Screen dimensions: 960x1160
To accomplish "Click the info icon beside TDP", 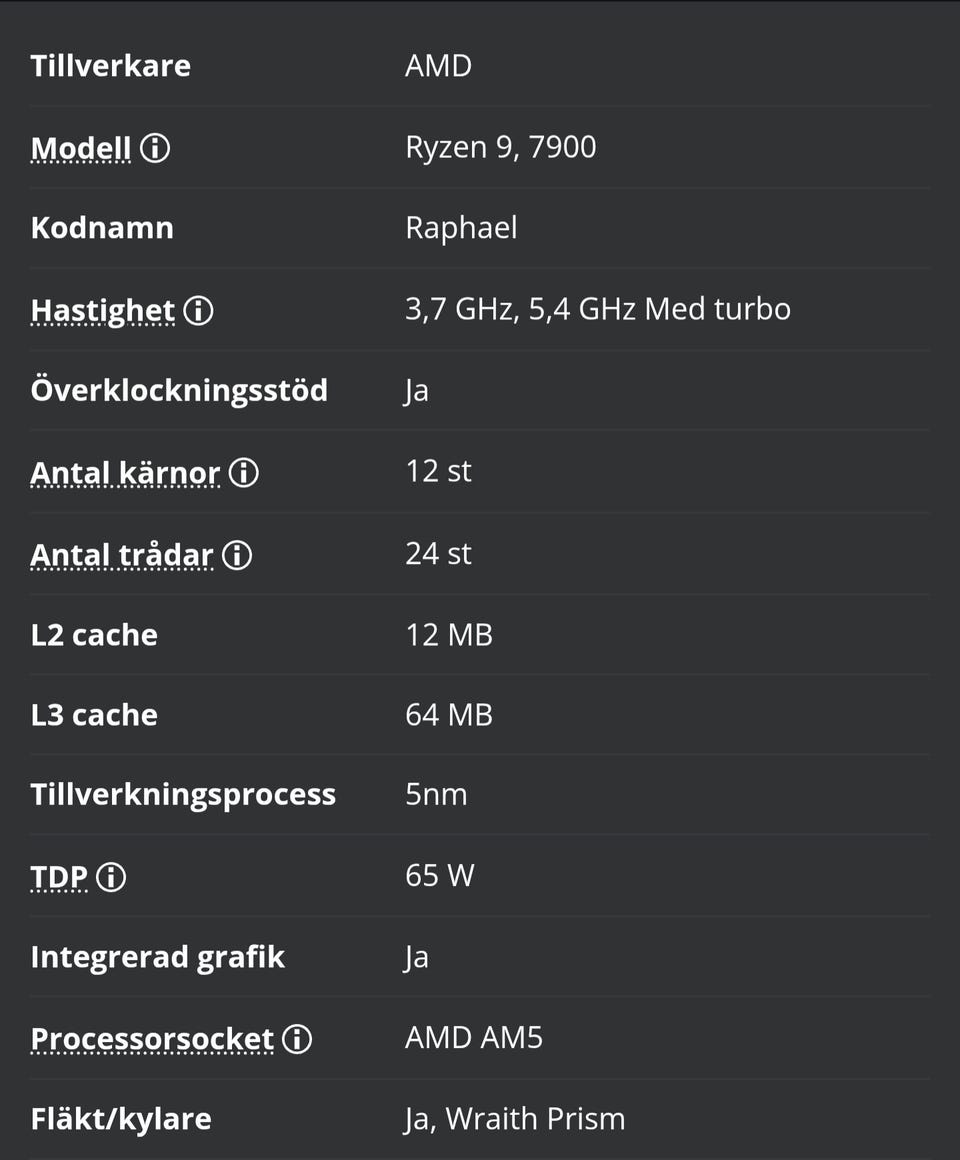I will point(111,877).
